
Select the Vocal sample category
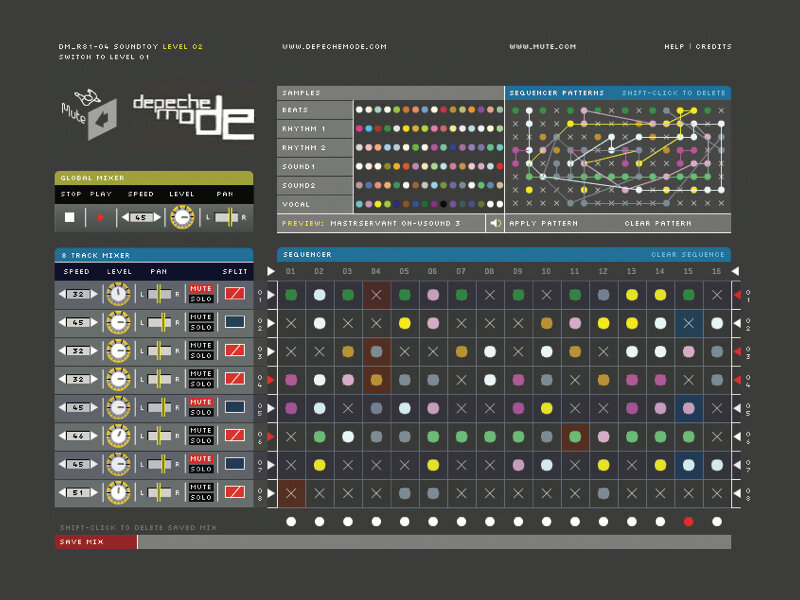coord(315,204)
